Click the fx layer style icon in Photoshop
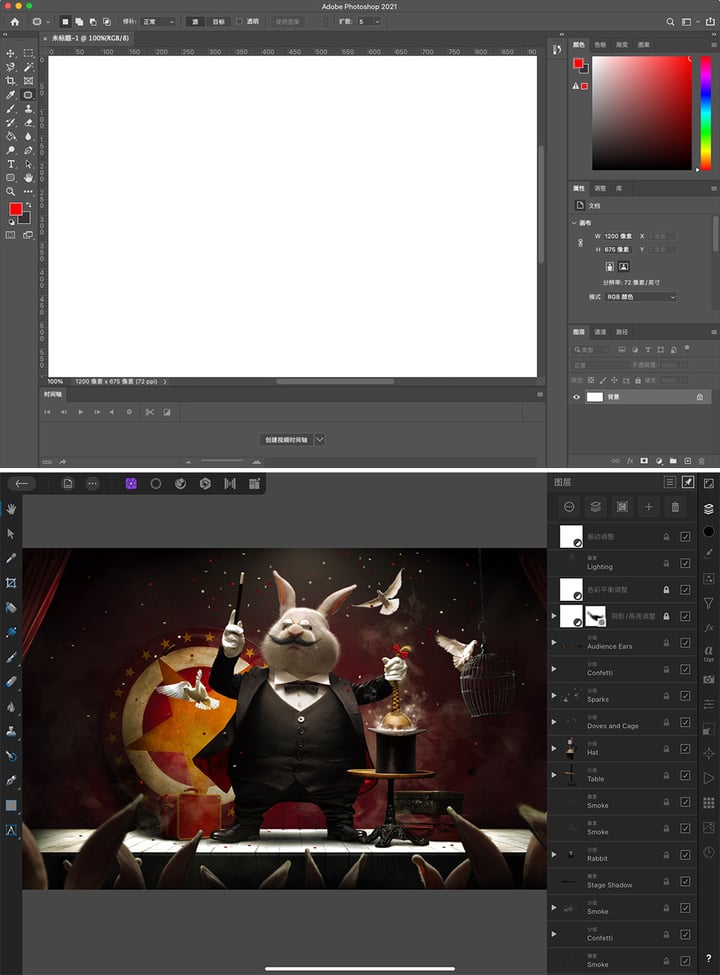 pyautogui.click(x=630, y=461)
